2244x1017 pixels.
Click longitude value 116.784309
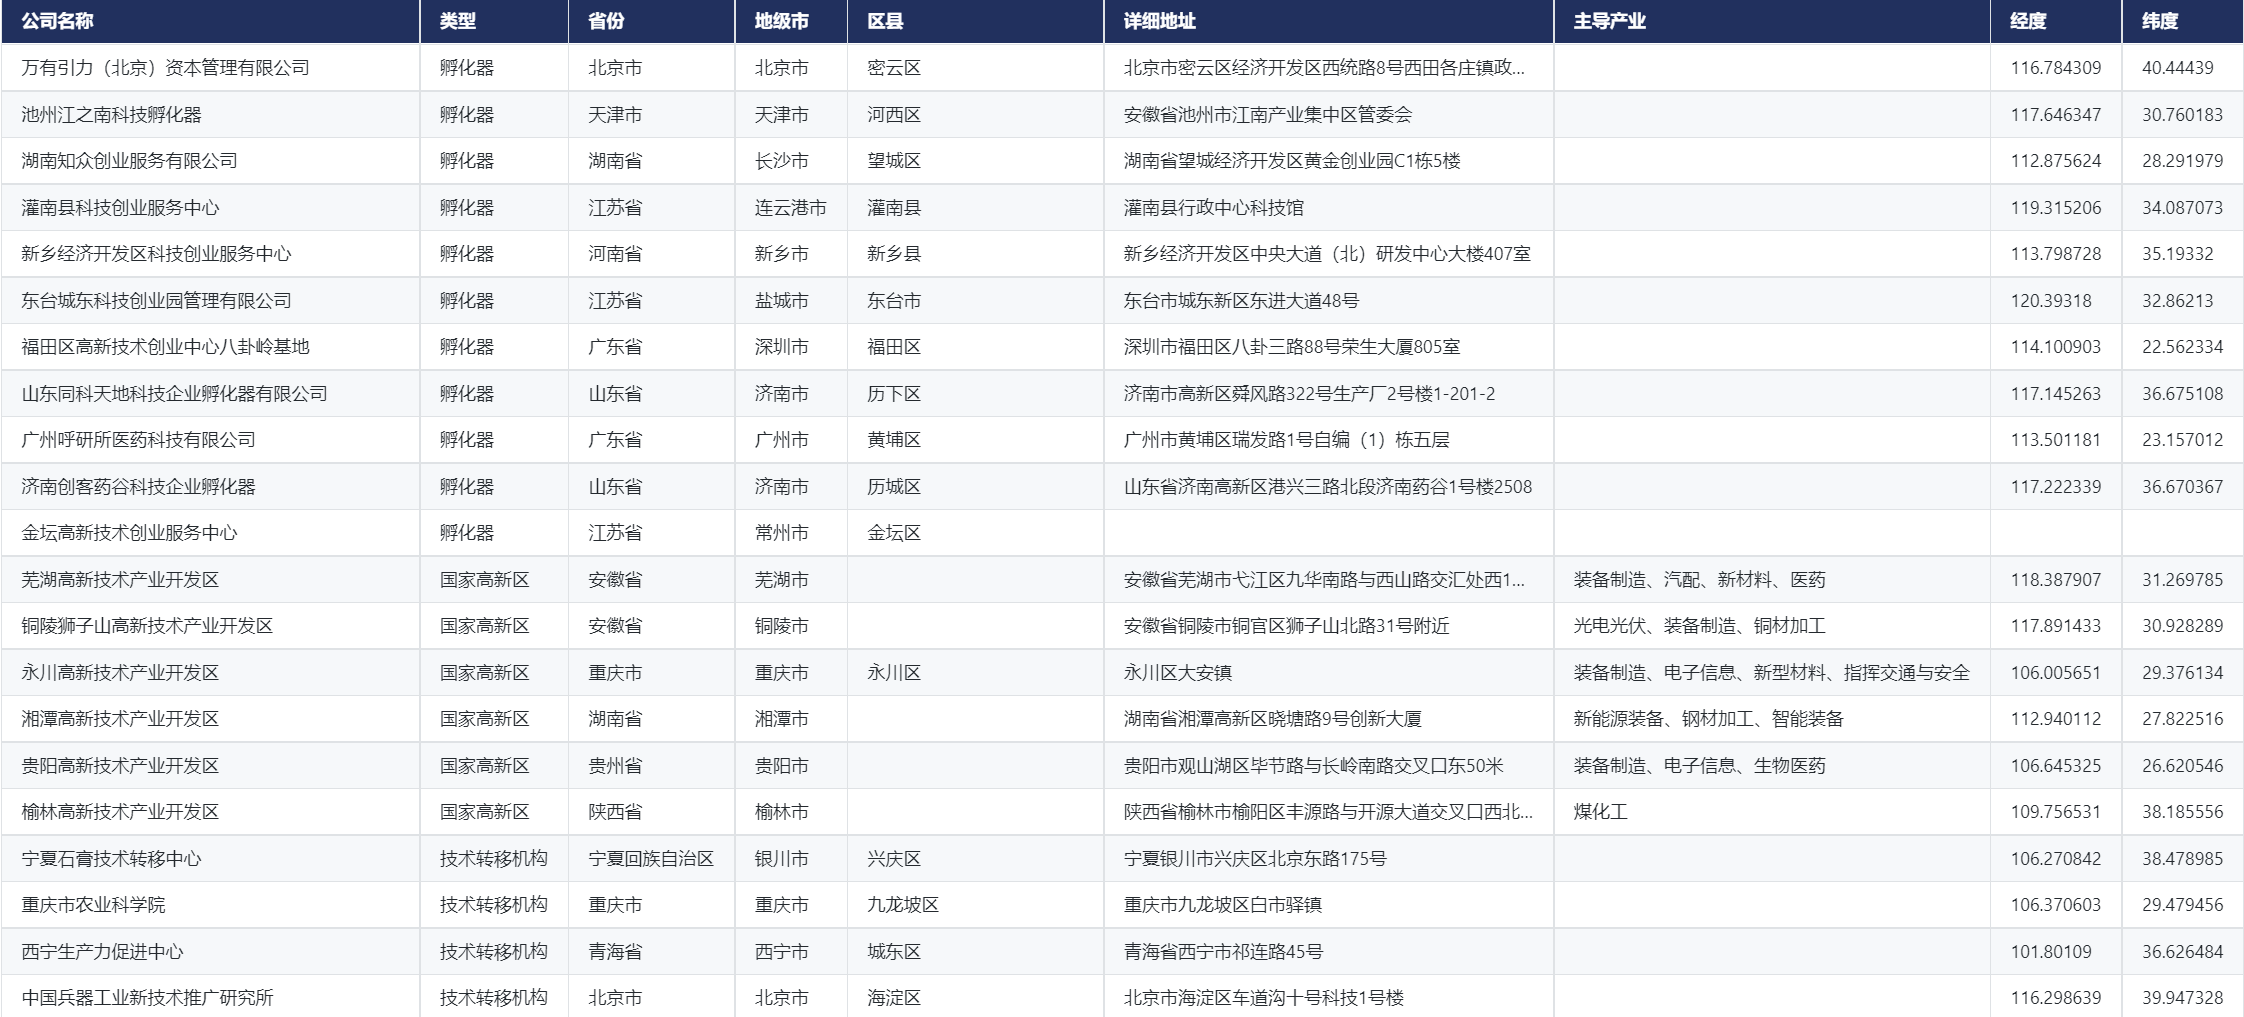point(2056,68)
